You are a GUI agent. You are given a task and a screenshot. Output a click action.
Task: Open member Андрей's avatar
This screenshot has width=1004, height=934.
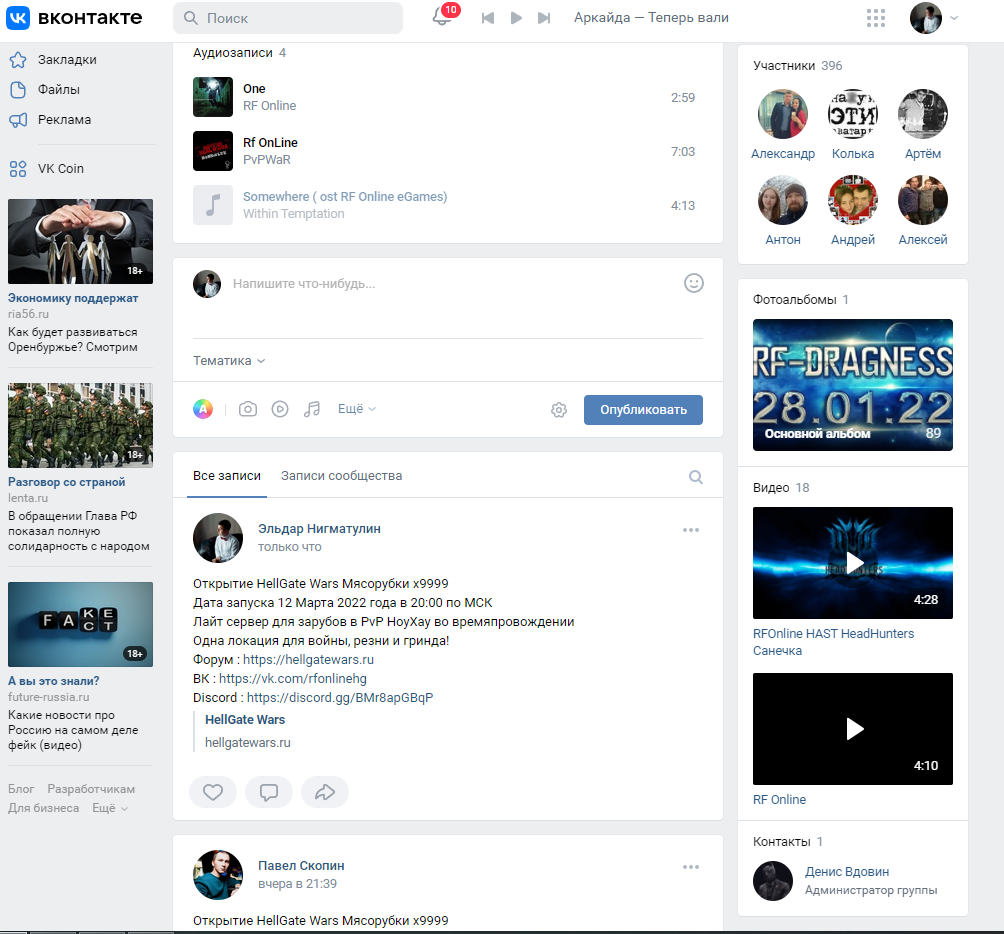point(852,200)
